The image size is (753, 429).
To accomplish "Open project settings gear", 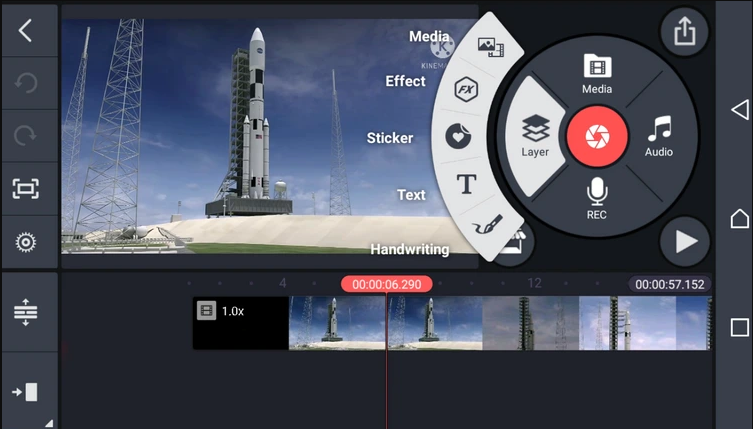I will 26,242.
